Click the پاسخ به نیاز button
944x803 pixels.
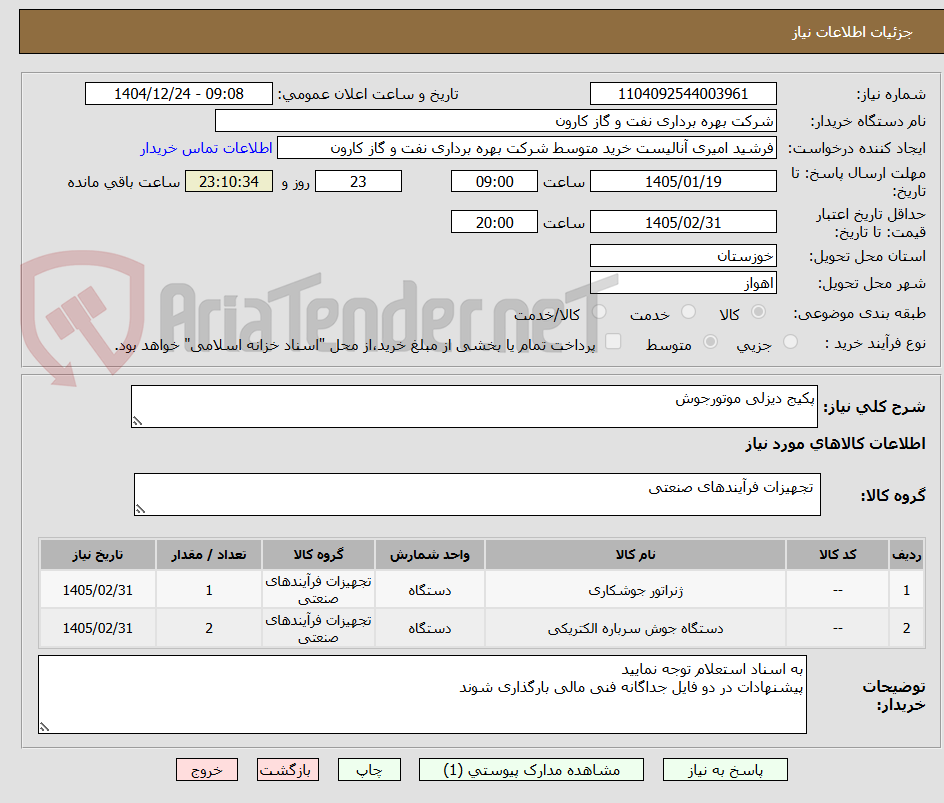725,770
